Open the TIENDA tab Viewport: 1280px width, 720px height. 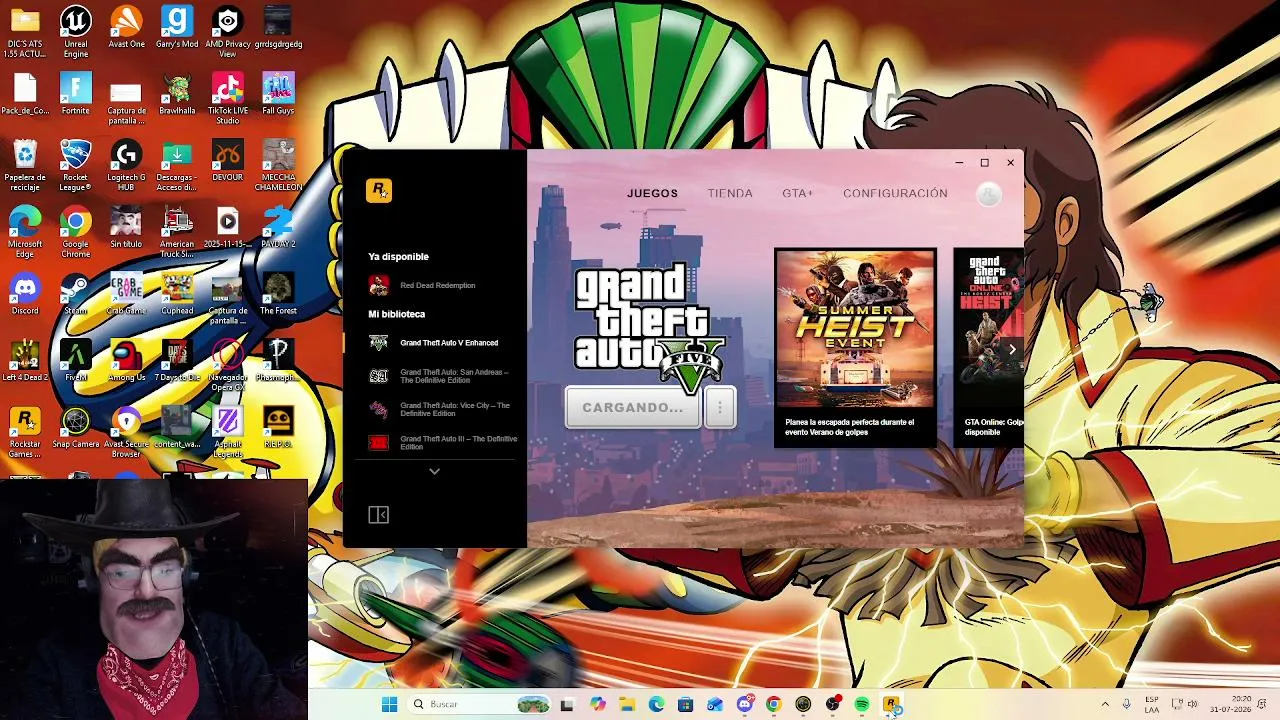pyautogui.click(x=730, y=193)
